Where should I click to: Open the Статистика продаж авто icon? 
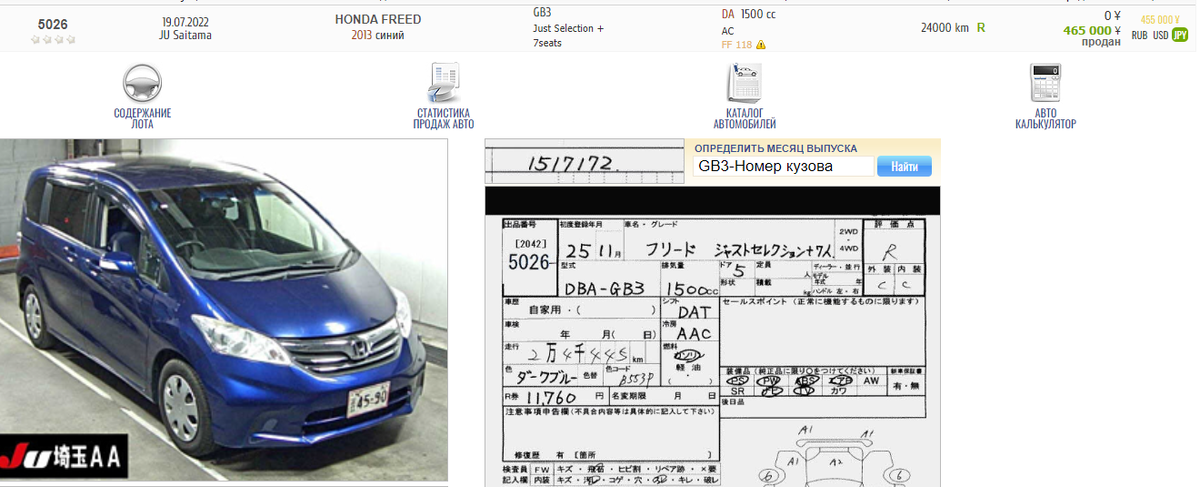coord(442,83)
